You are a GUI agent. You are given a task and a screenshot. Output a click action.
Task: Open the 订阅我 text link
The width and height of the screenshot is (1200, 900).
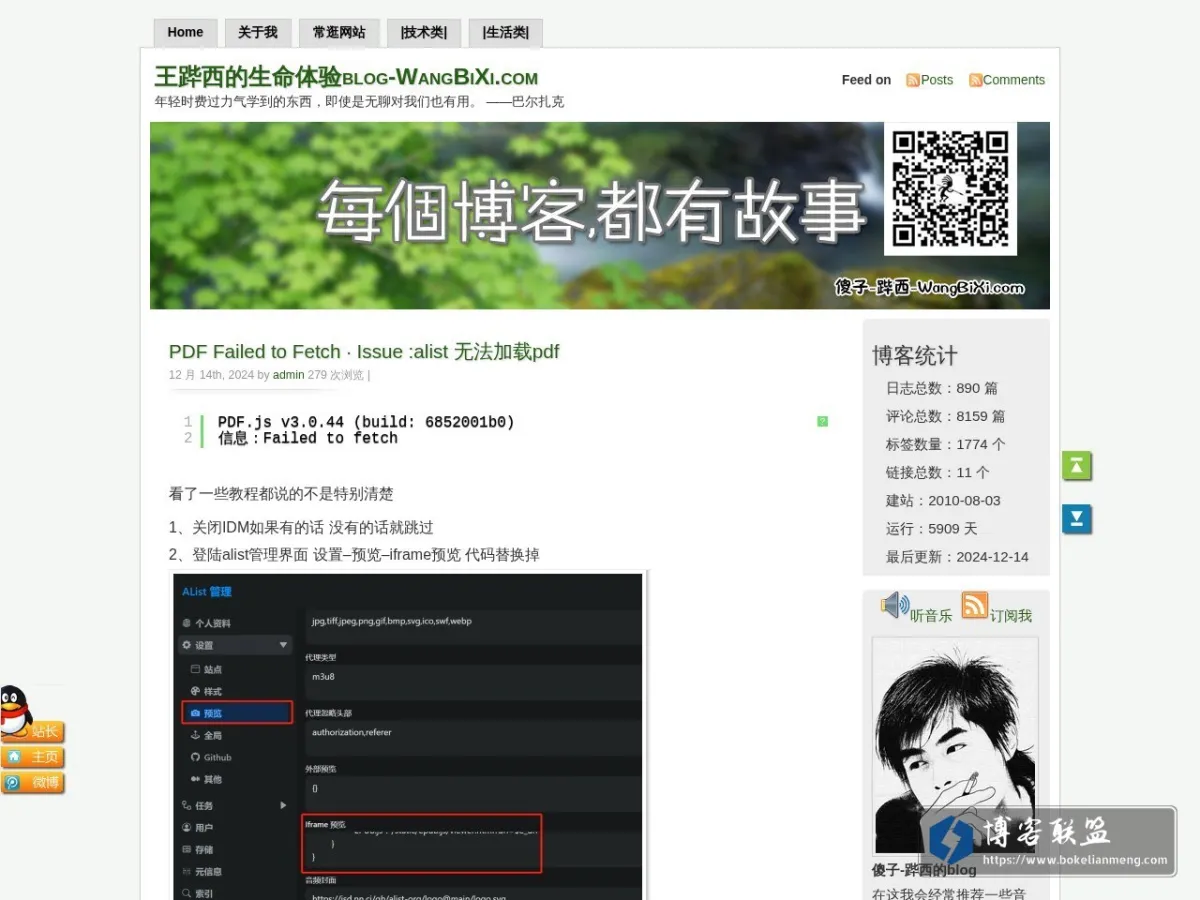(1011, 616)
